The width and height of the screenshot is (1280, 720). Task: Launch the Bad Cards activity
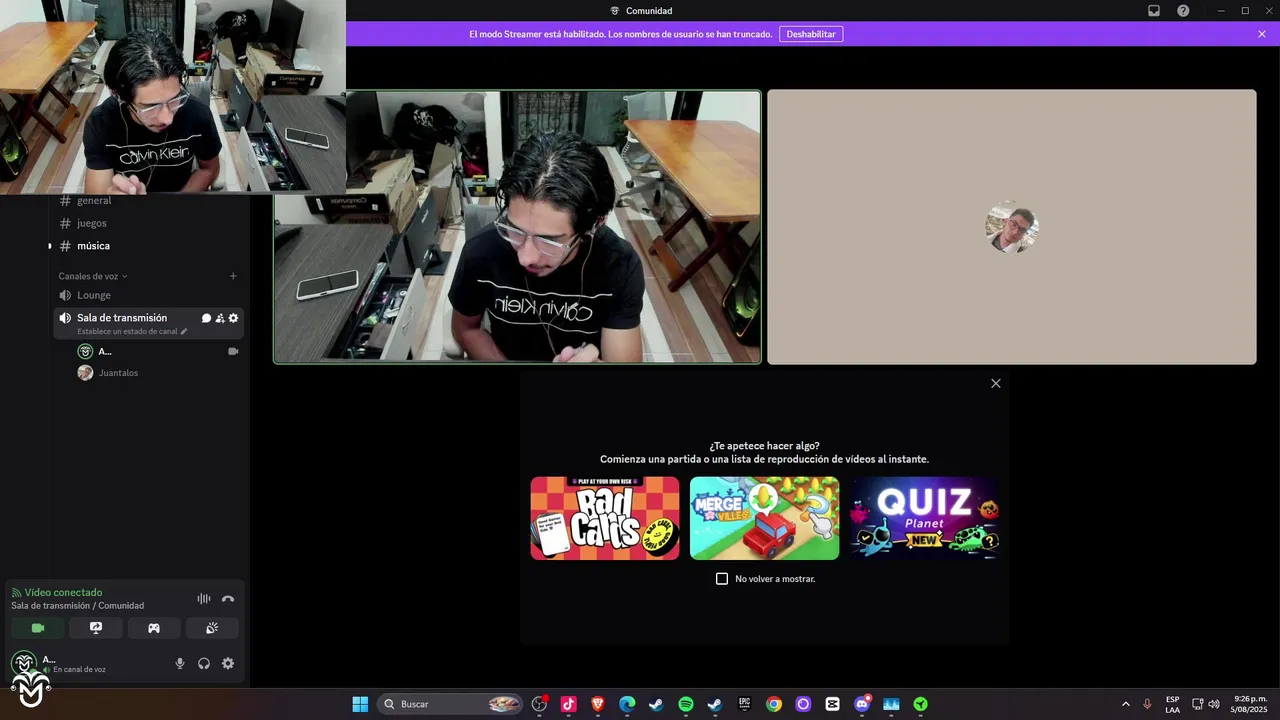tap(605, 518)
